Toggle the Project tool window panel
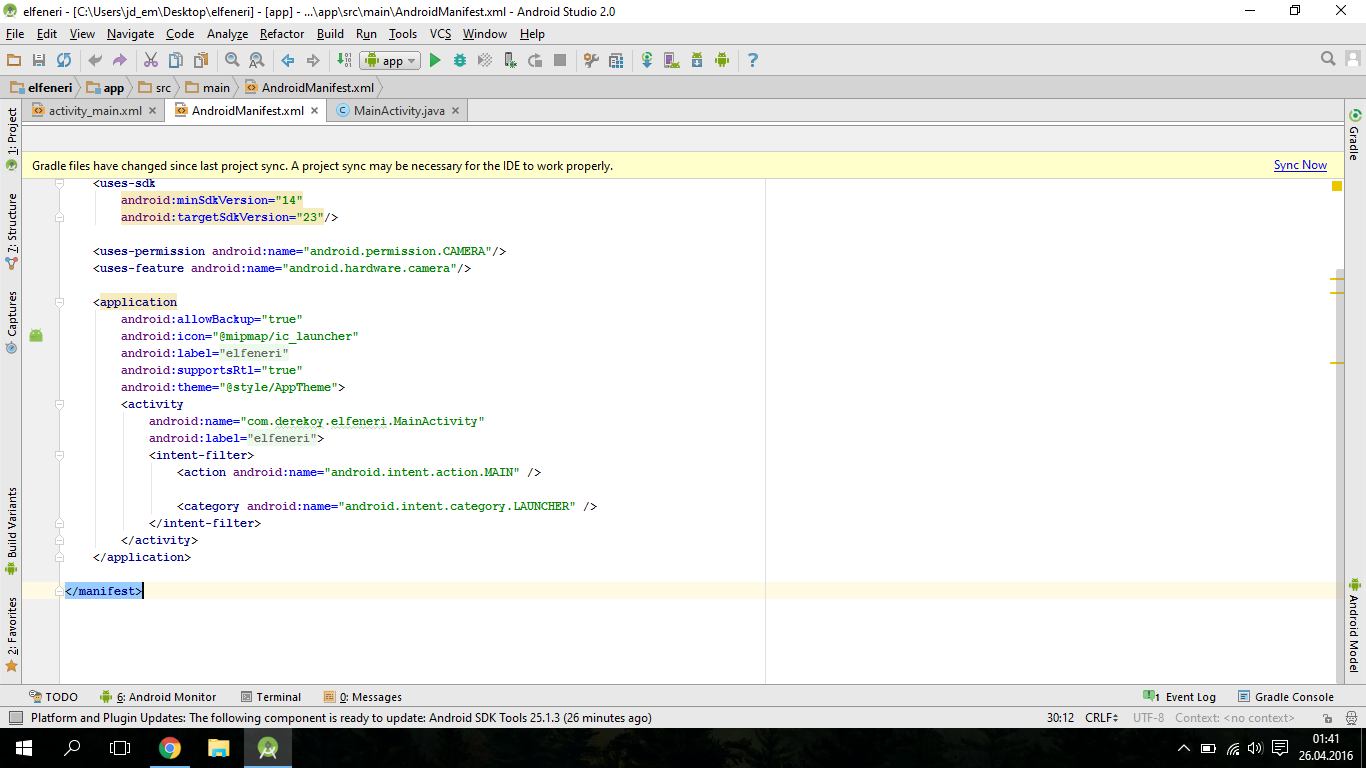The height and width of the screenshot is (768, 1366). [12, 130]
